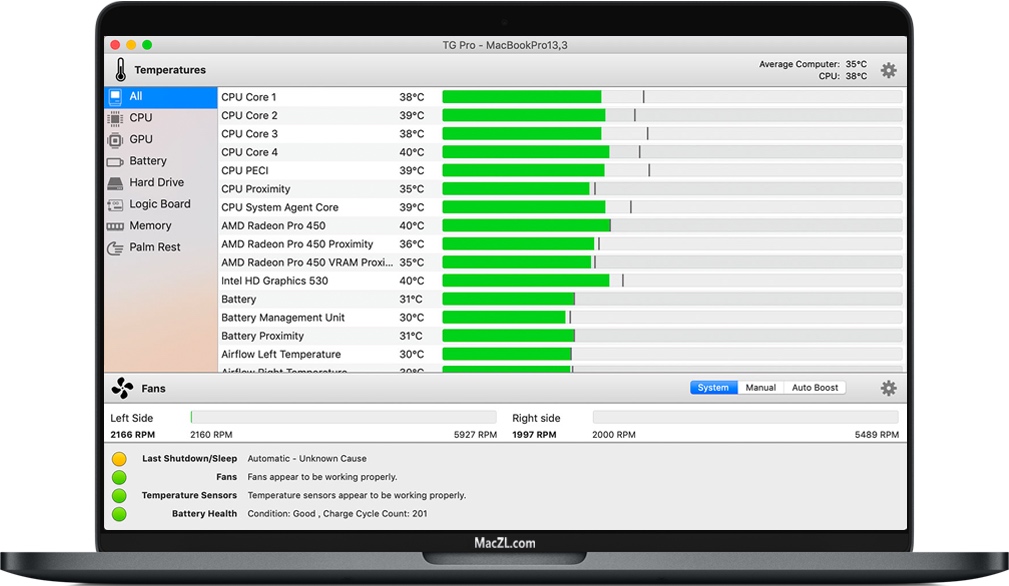Viewport: 1009px width, 586px height.
Task: Click the Battery icon in sidebar
Action: [x=115, y=161]
